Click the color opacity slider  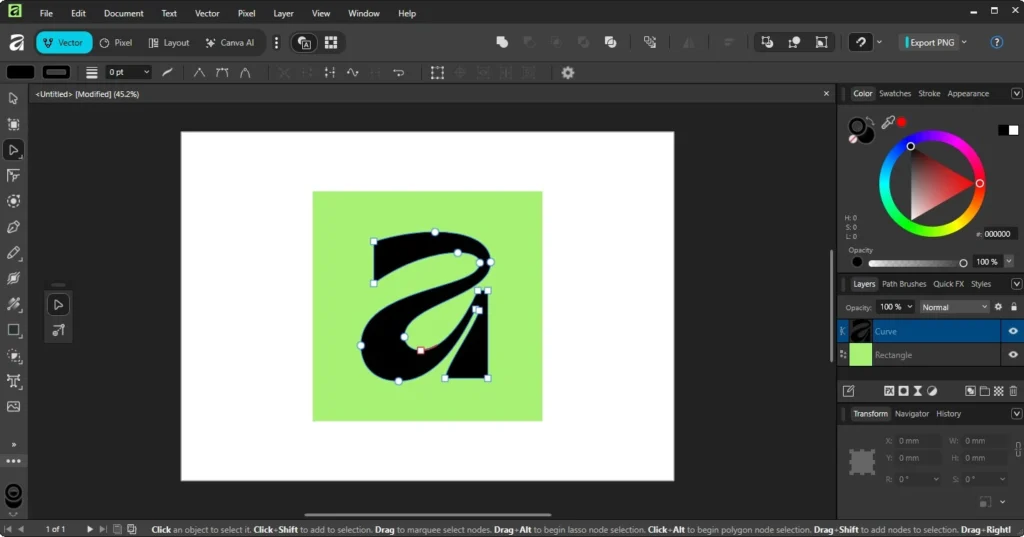click(915, 263)
